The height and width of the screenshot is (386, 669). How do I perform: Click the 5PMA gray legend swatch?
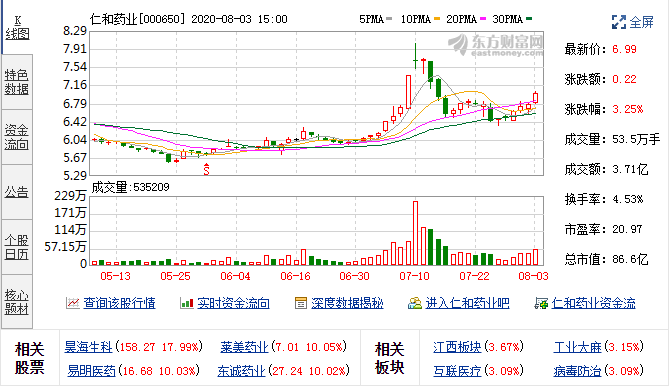pyautogui.click(x=389, y=19)
